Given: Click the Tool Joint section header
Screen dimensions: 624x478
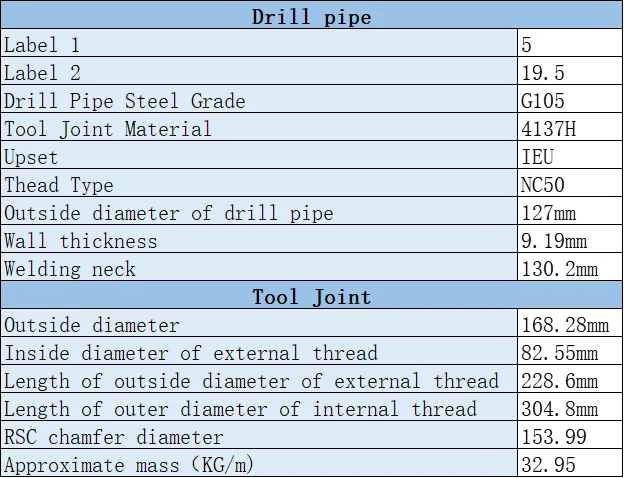Looking at the screenshot, I should coord(312,295).
